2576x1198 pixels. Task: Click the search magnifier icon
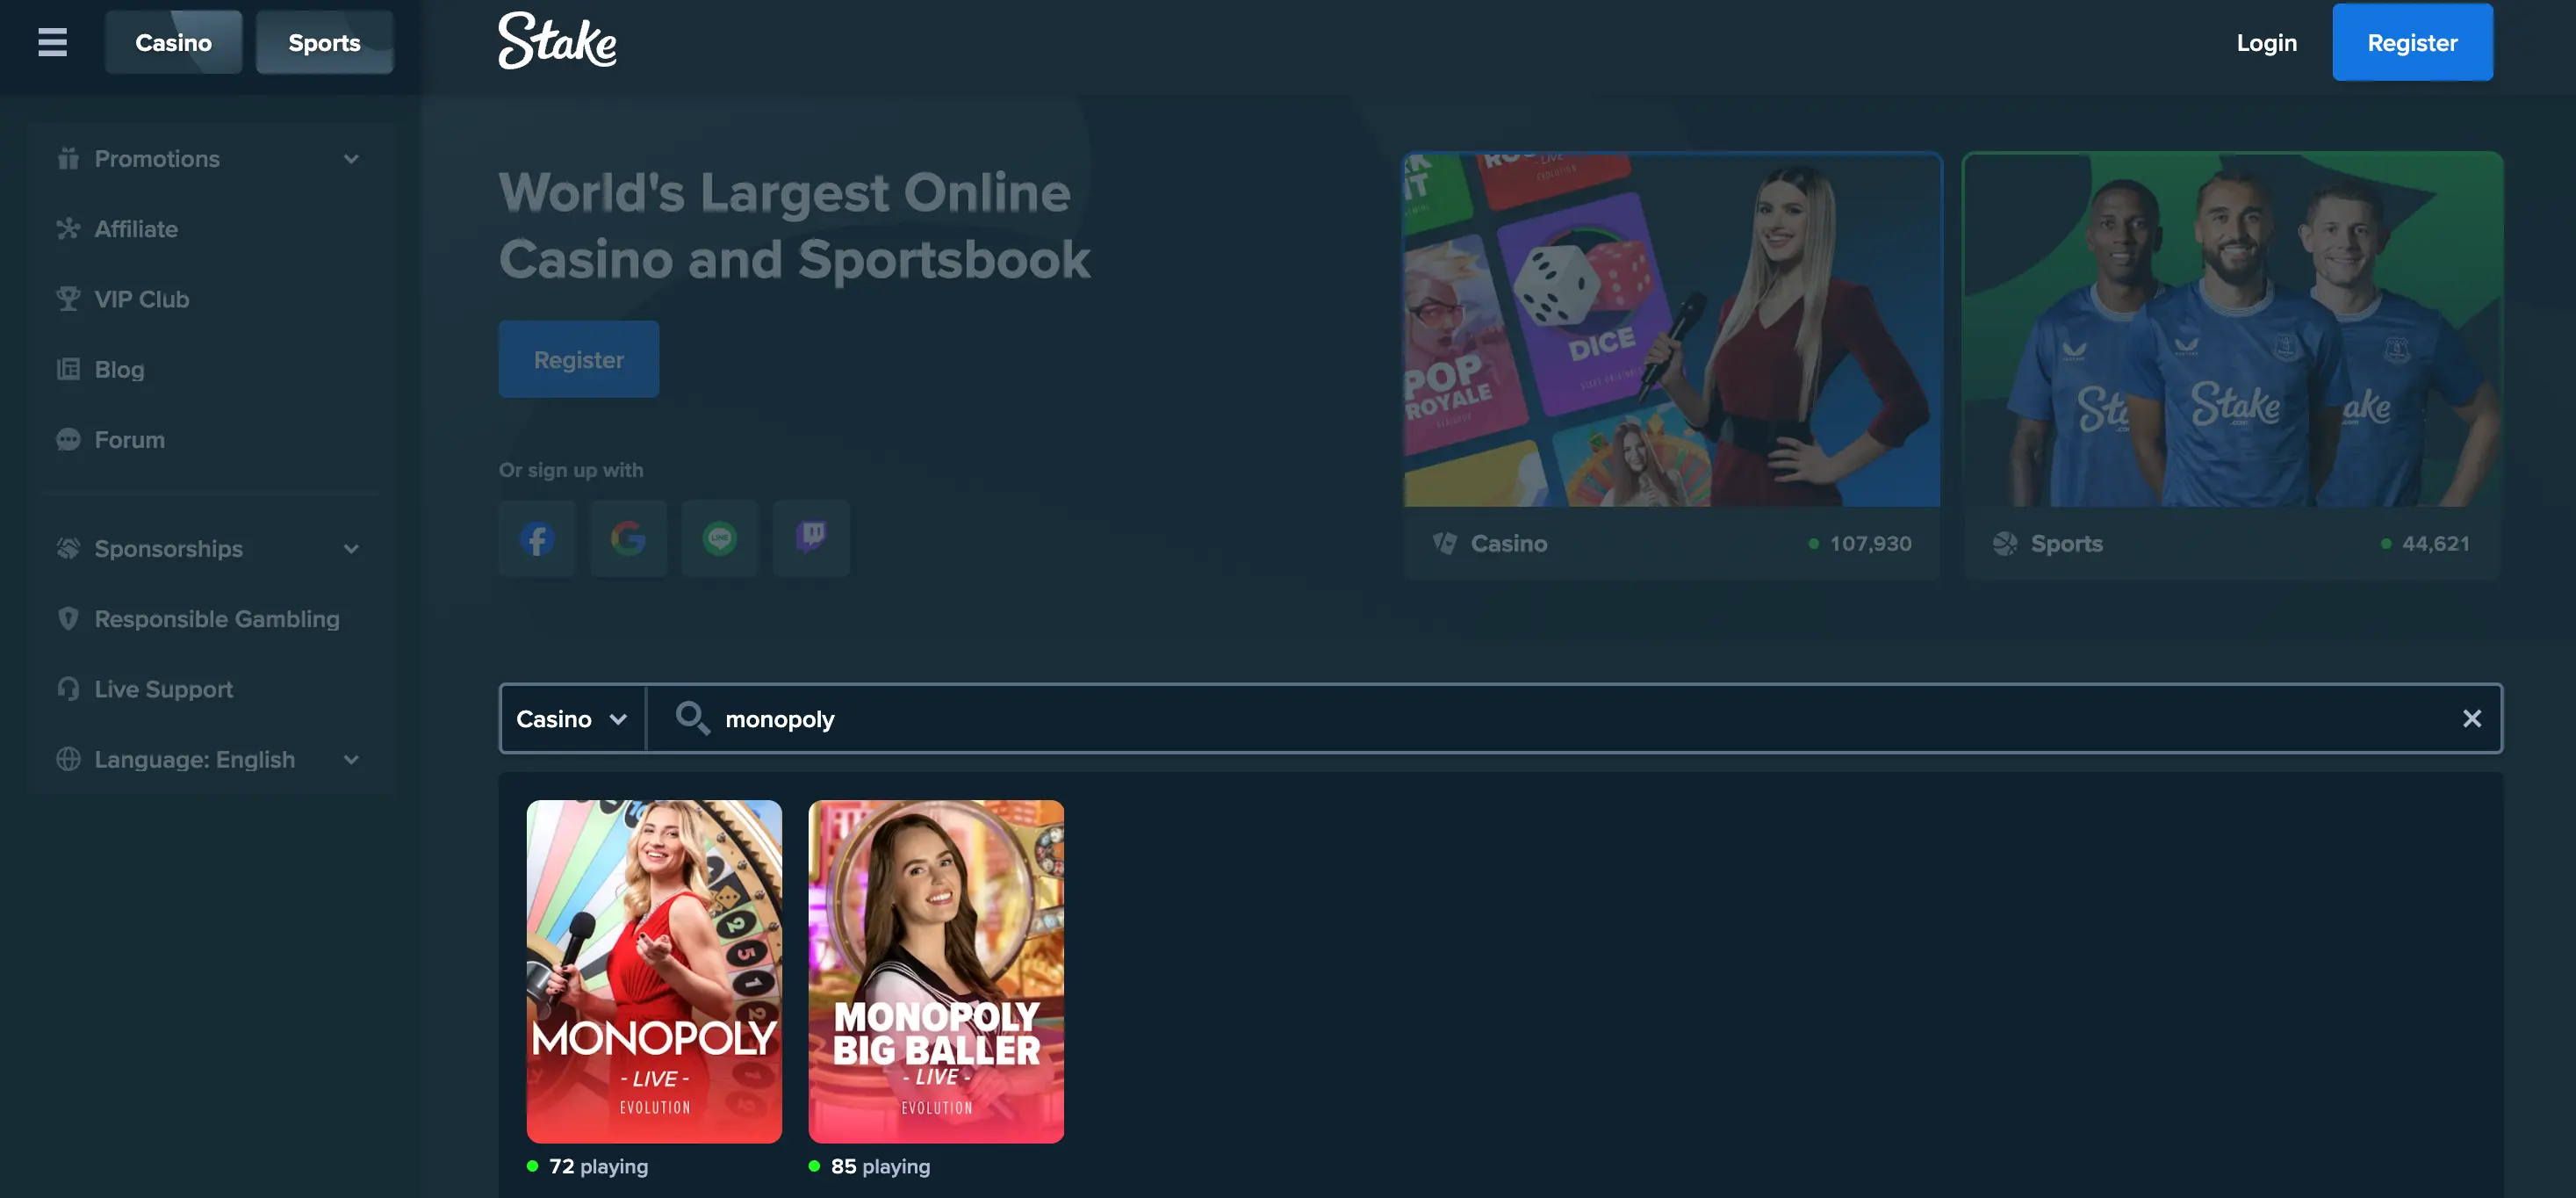[692, 718]
